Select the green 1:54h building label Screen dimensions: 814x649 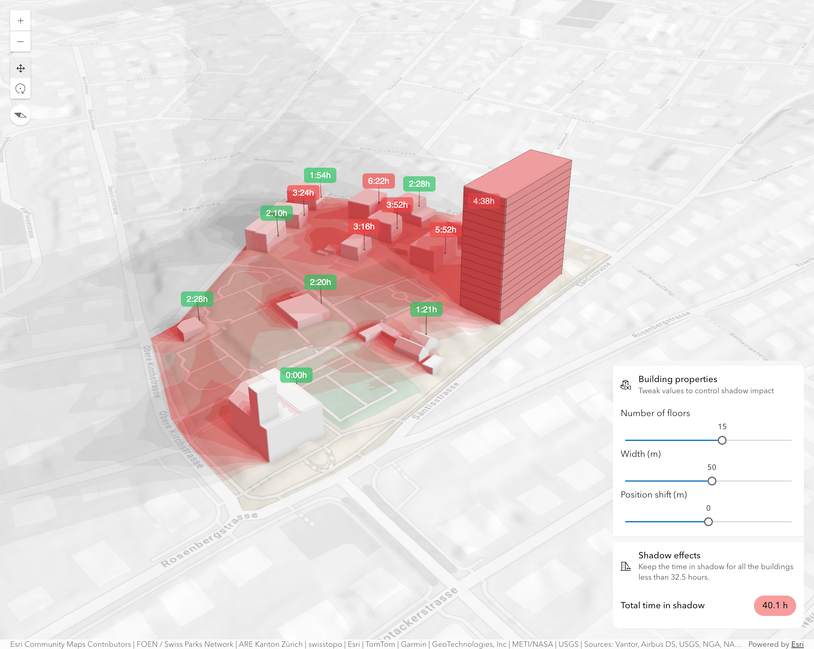[320, 175]
